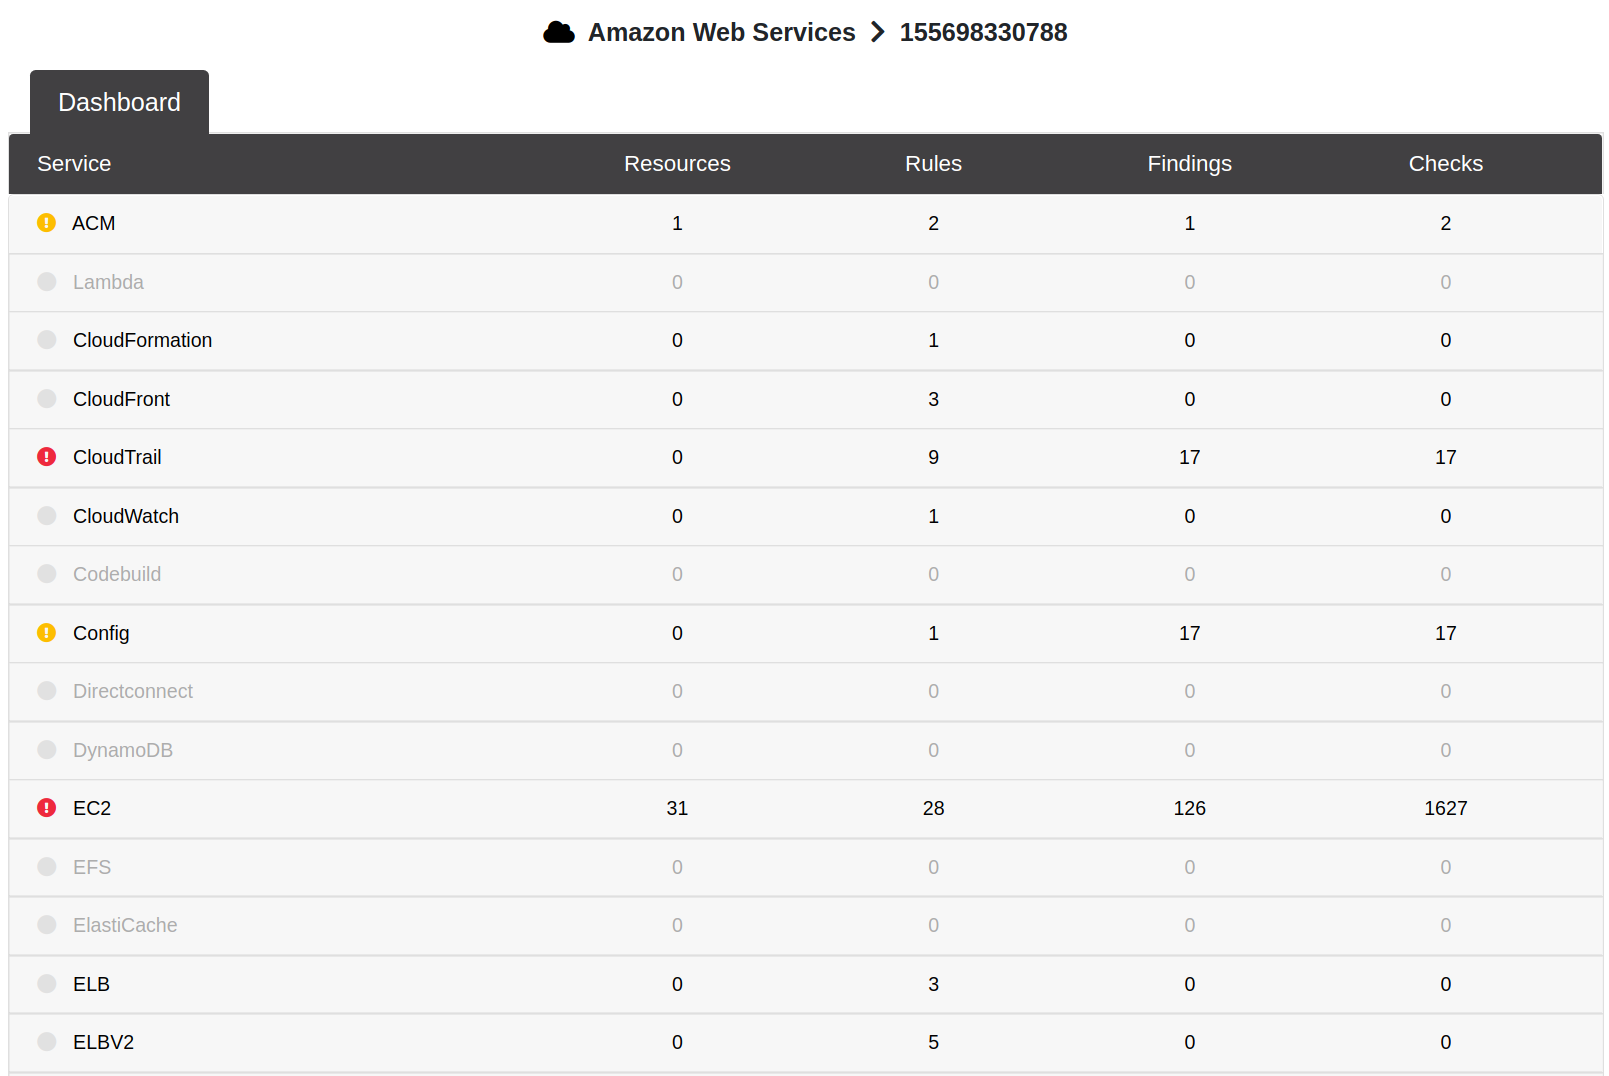Click CloudFront rules count 3

933,399
